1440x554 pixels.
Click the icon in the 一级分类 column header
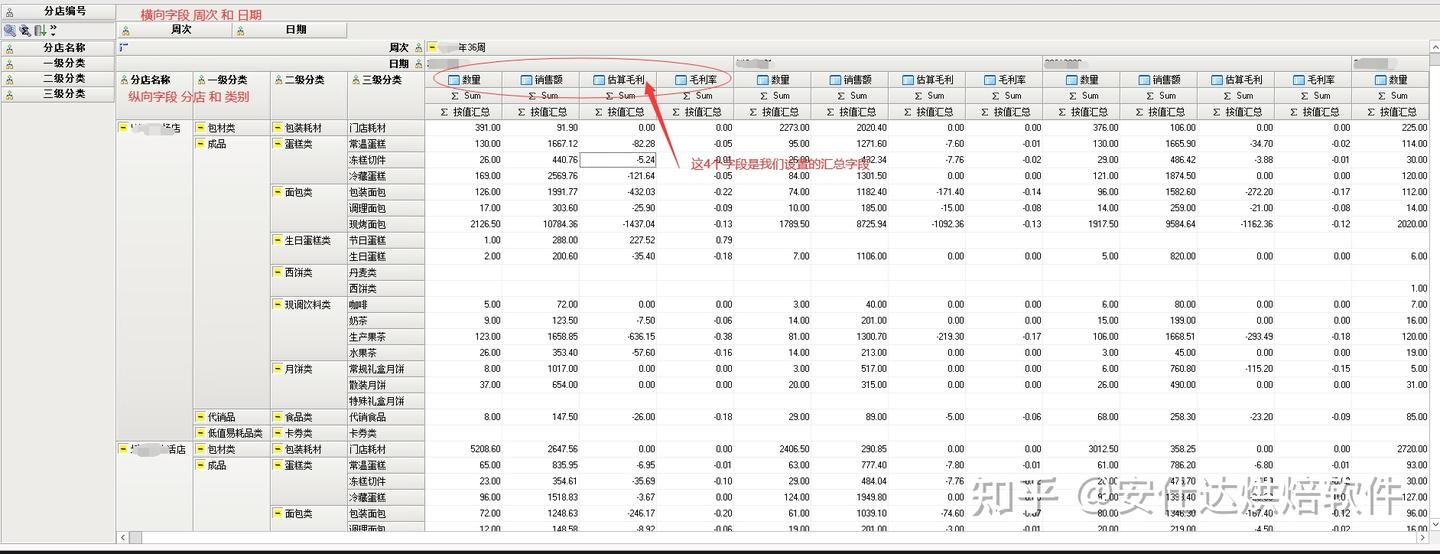coord(201,80)
